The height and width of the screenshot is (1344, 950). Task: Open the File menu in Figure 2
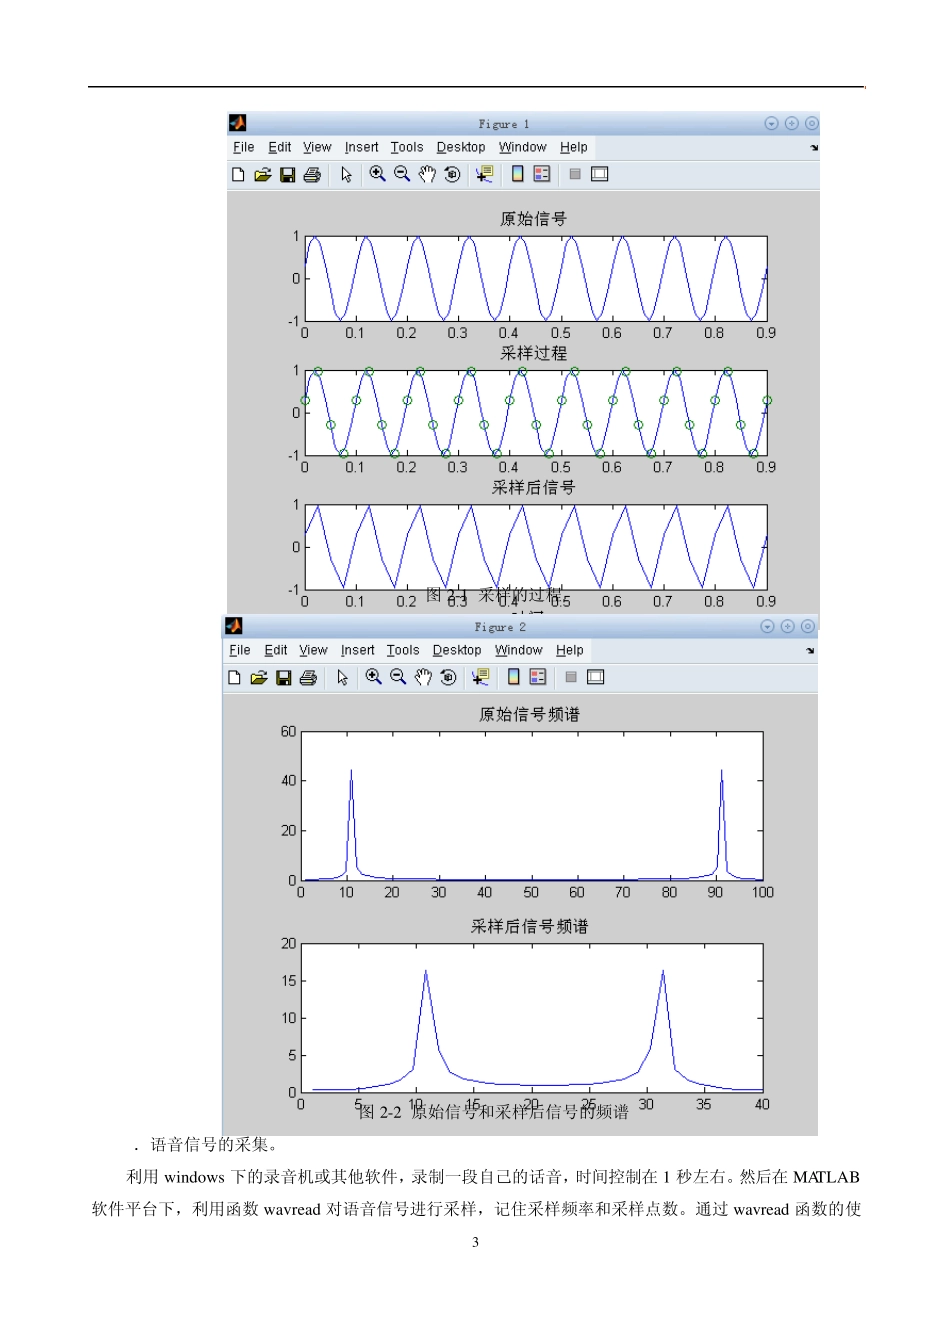pyautogui.click(x=240, y=650)
